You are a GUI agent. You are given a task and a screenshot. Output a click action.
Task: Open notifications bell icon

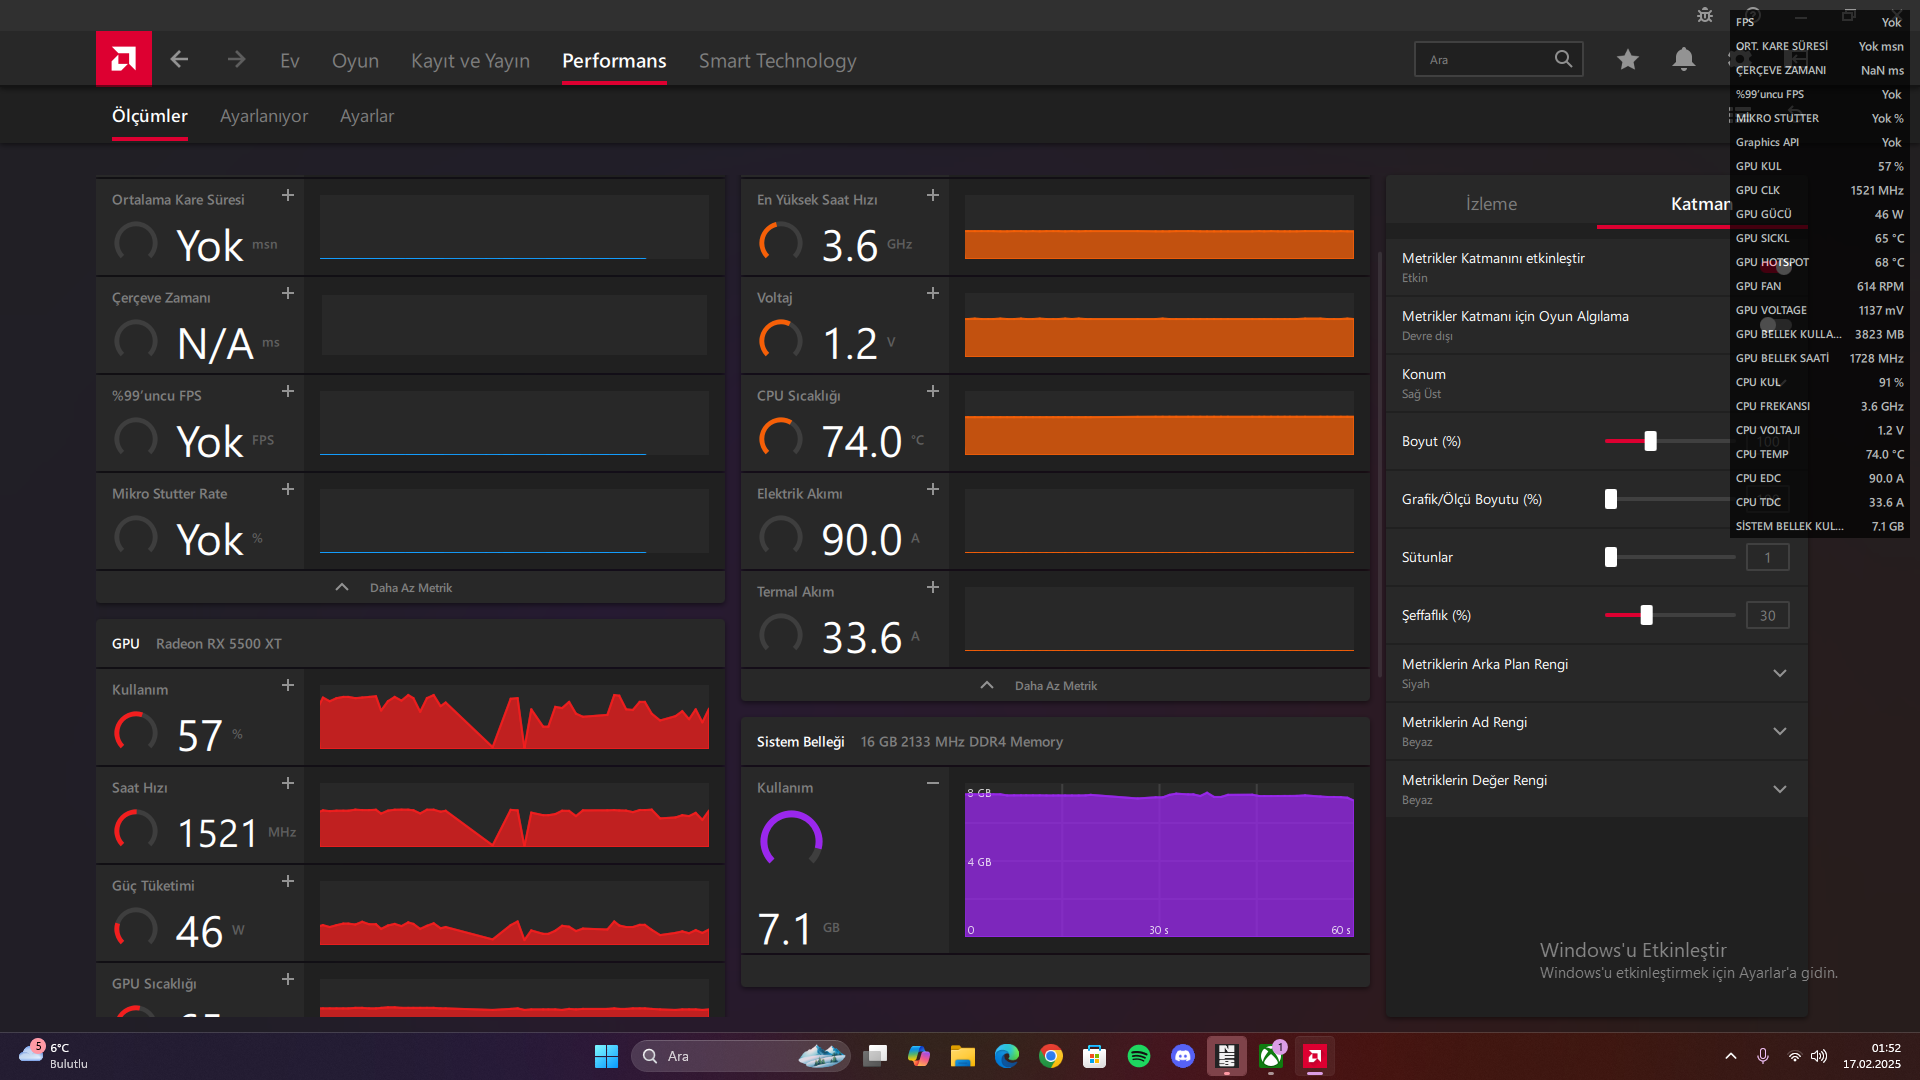pos(1684,60)
